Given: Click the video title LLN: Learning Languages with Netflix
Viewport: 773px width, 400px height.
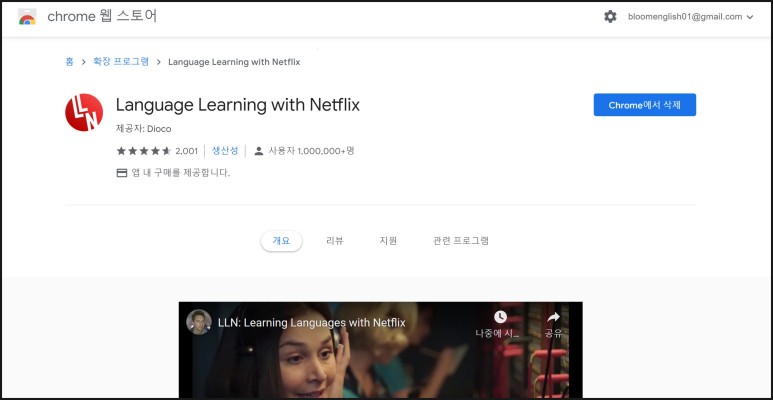Looking at the screenshot, I should coord(312,323).
